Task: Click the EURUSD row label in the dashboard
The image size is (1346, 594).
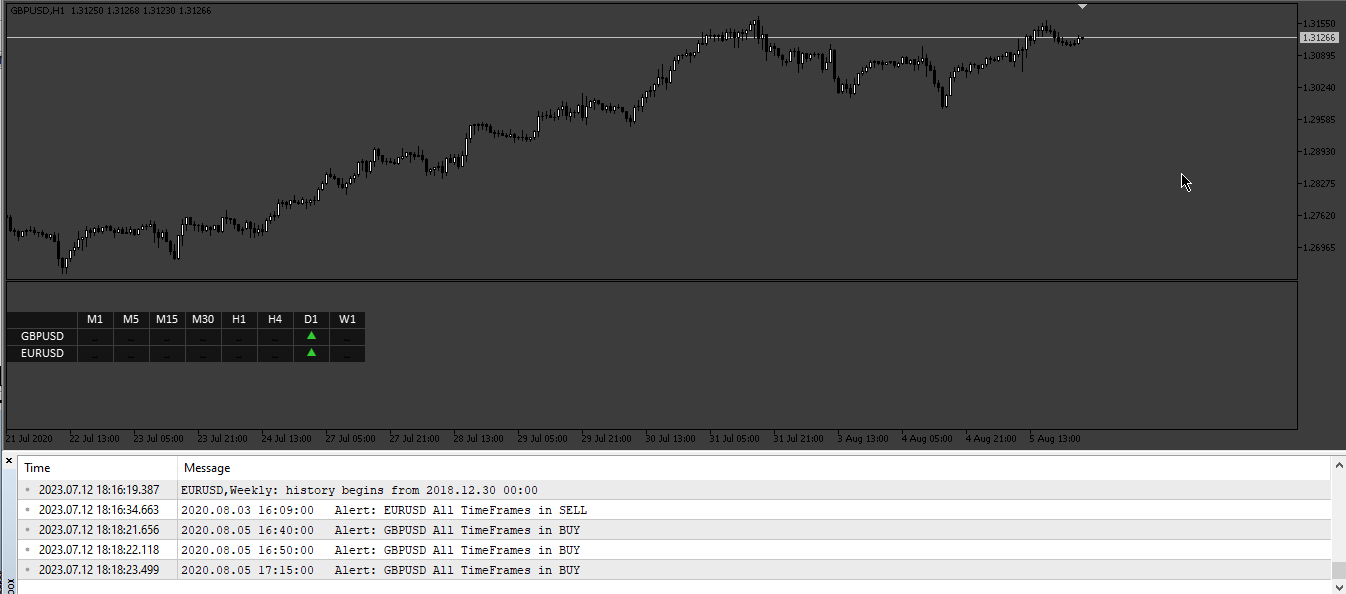Action: tap(42, 354)
